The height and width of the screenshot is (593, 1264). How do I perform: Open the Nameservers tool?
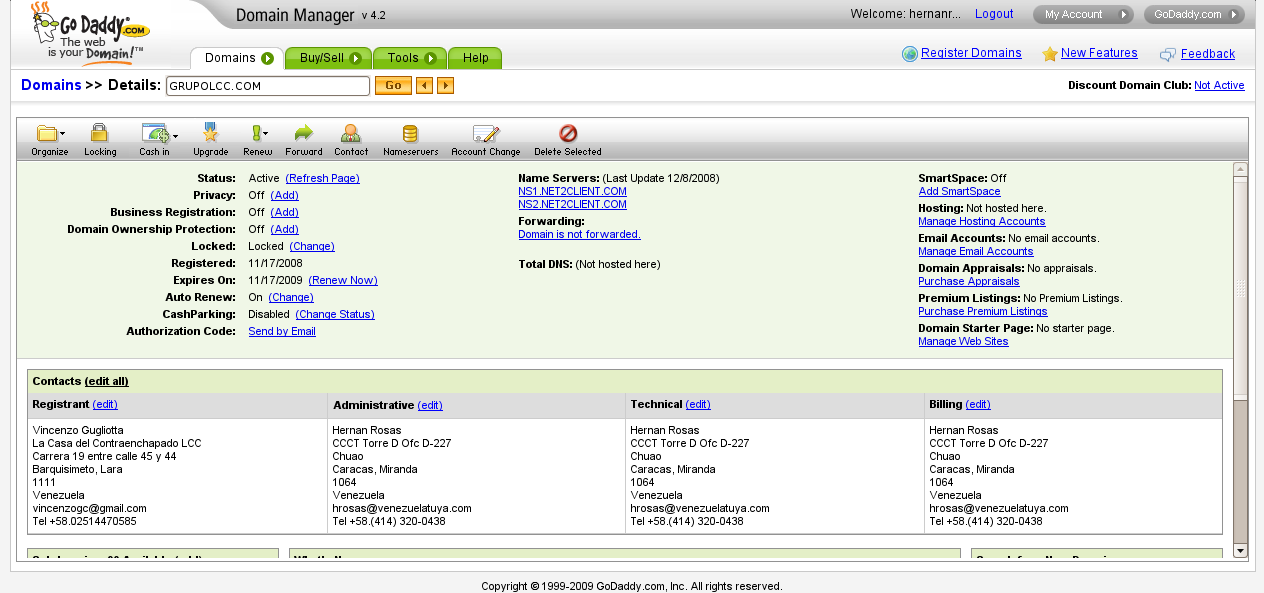point(410,133)
